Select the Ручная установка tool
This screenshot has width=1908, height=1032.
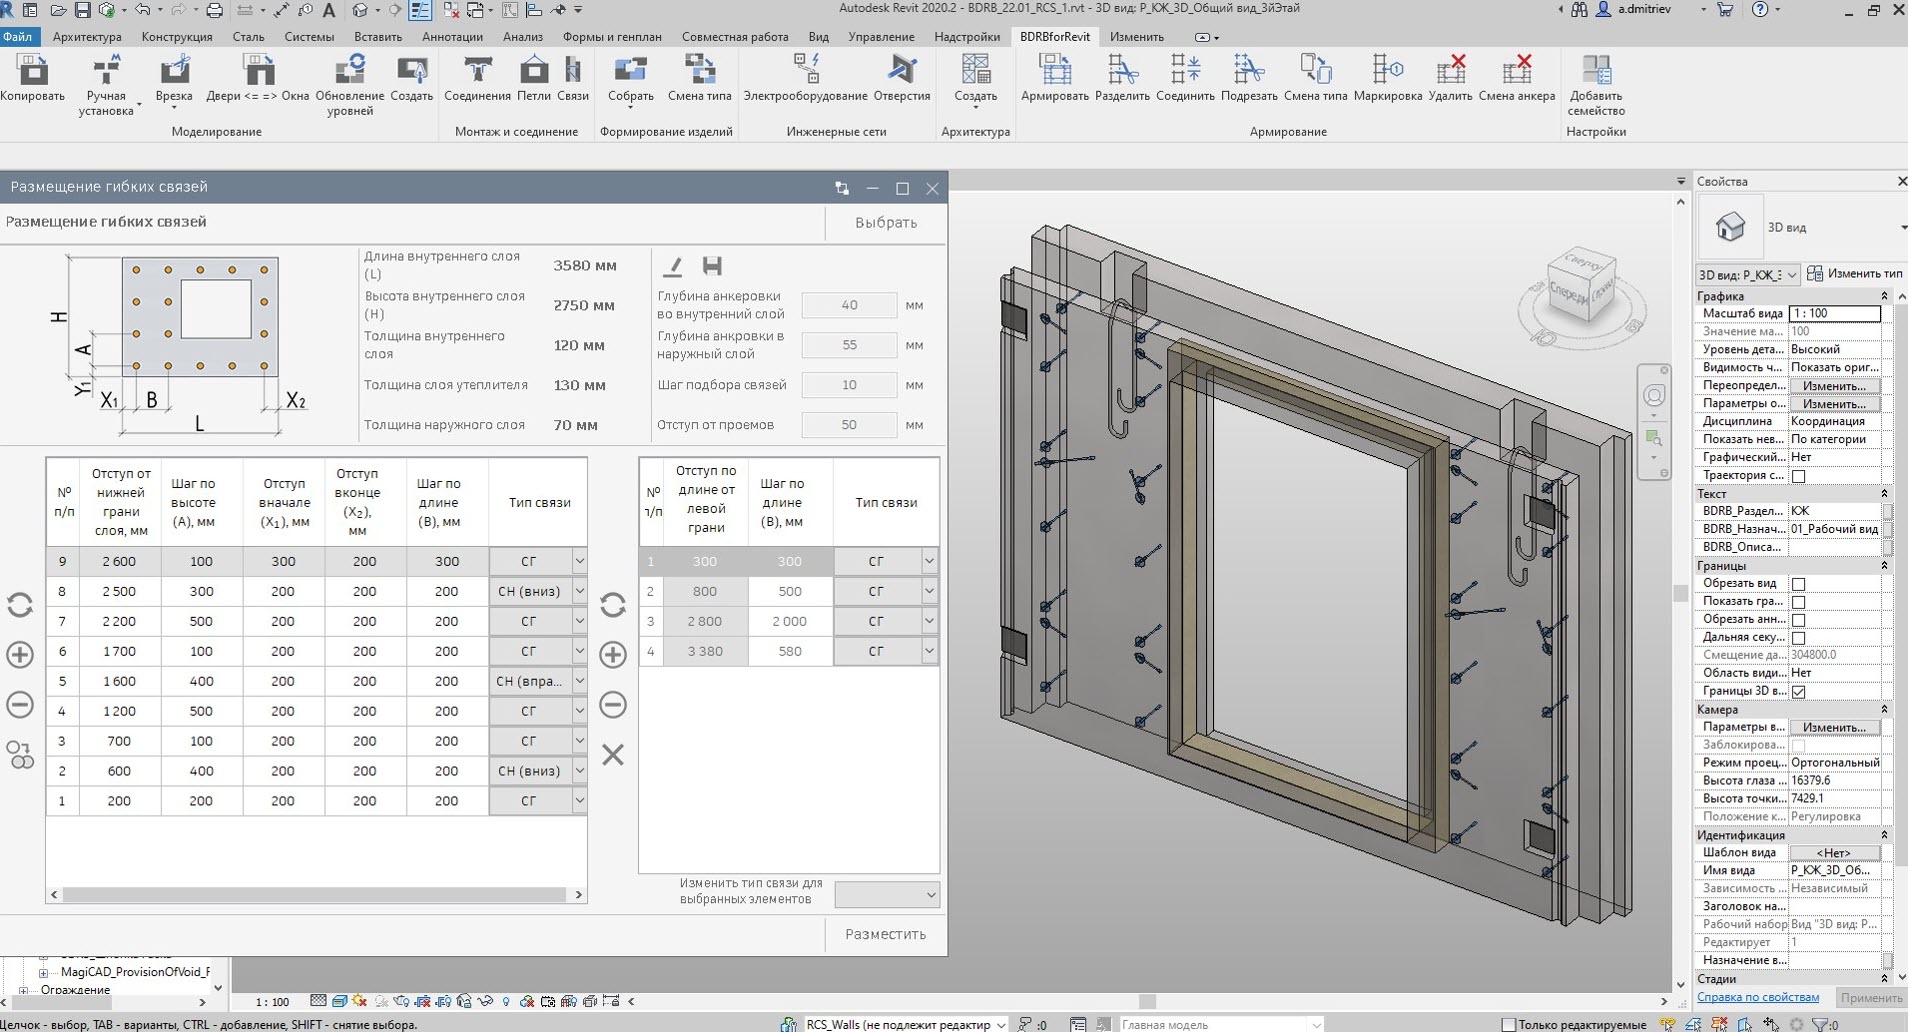coord(106,85)
